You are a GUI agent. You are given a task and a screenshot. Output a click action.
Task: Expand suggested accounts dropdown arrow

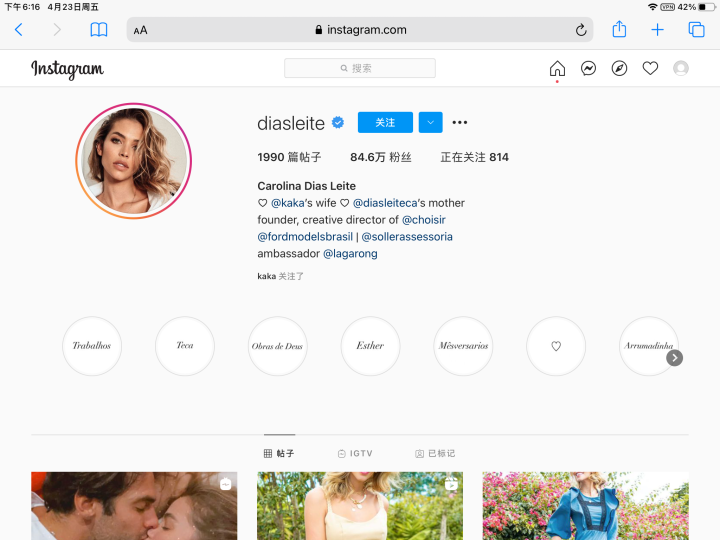430,123
